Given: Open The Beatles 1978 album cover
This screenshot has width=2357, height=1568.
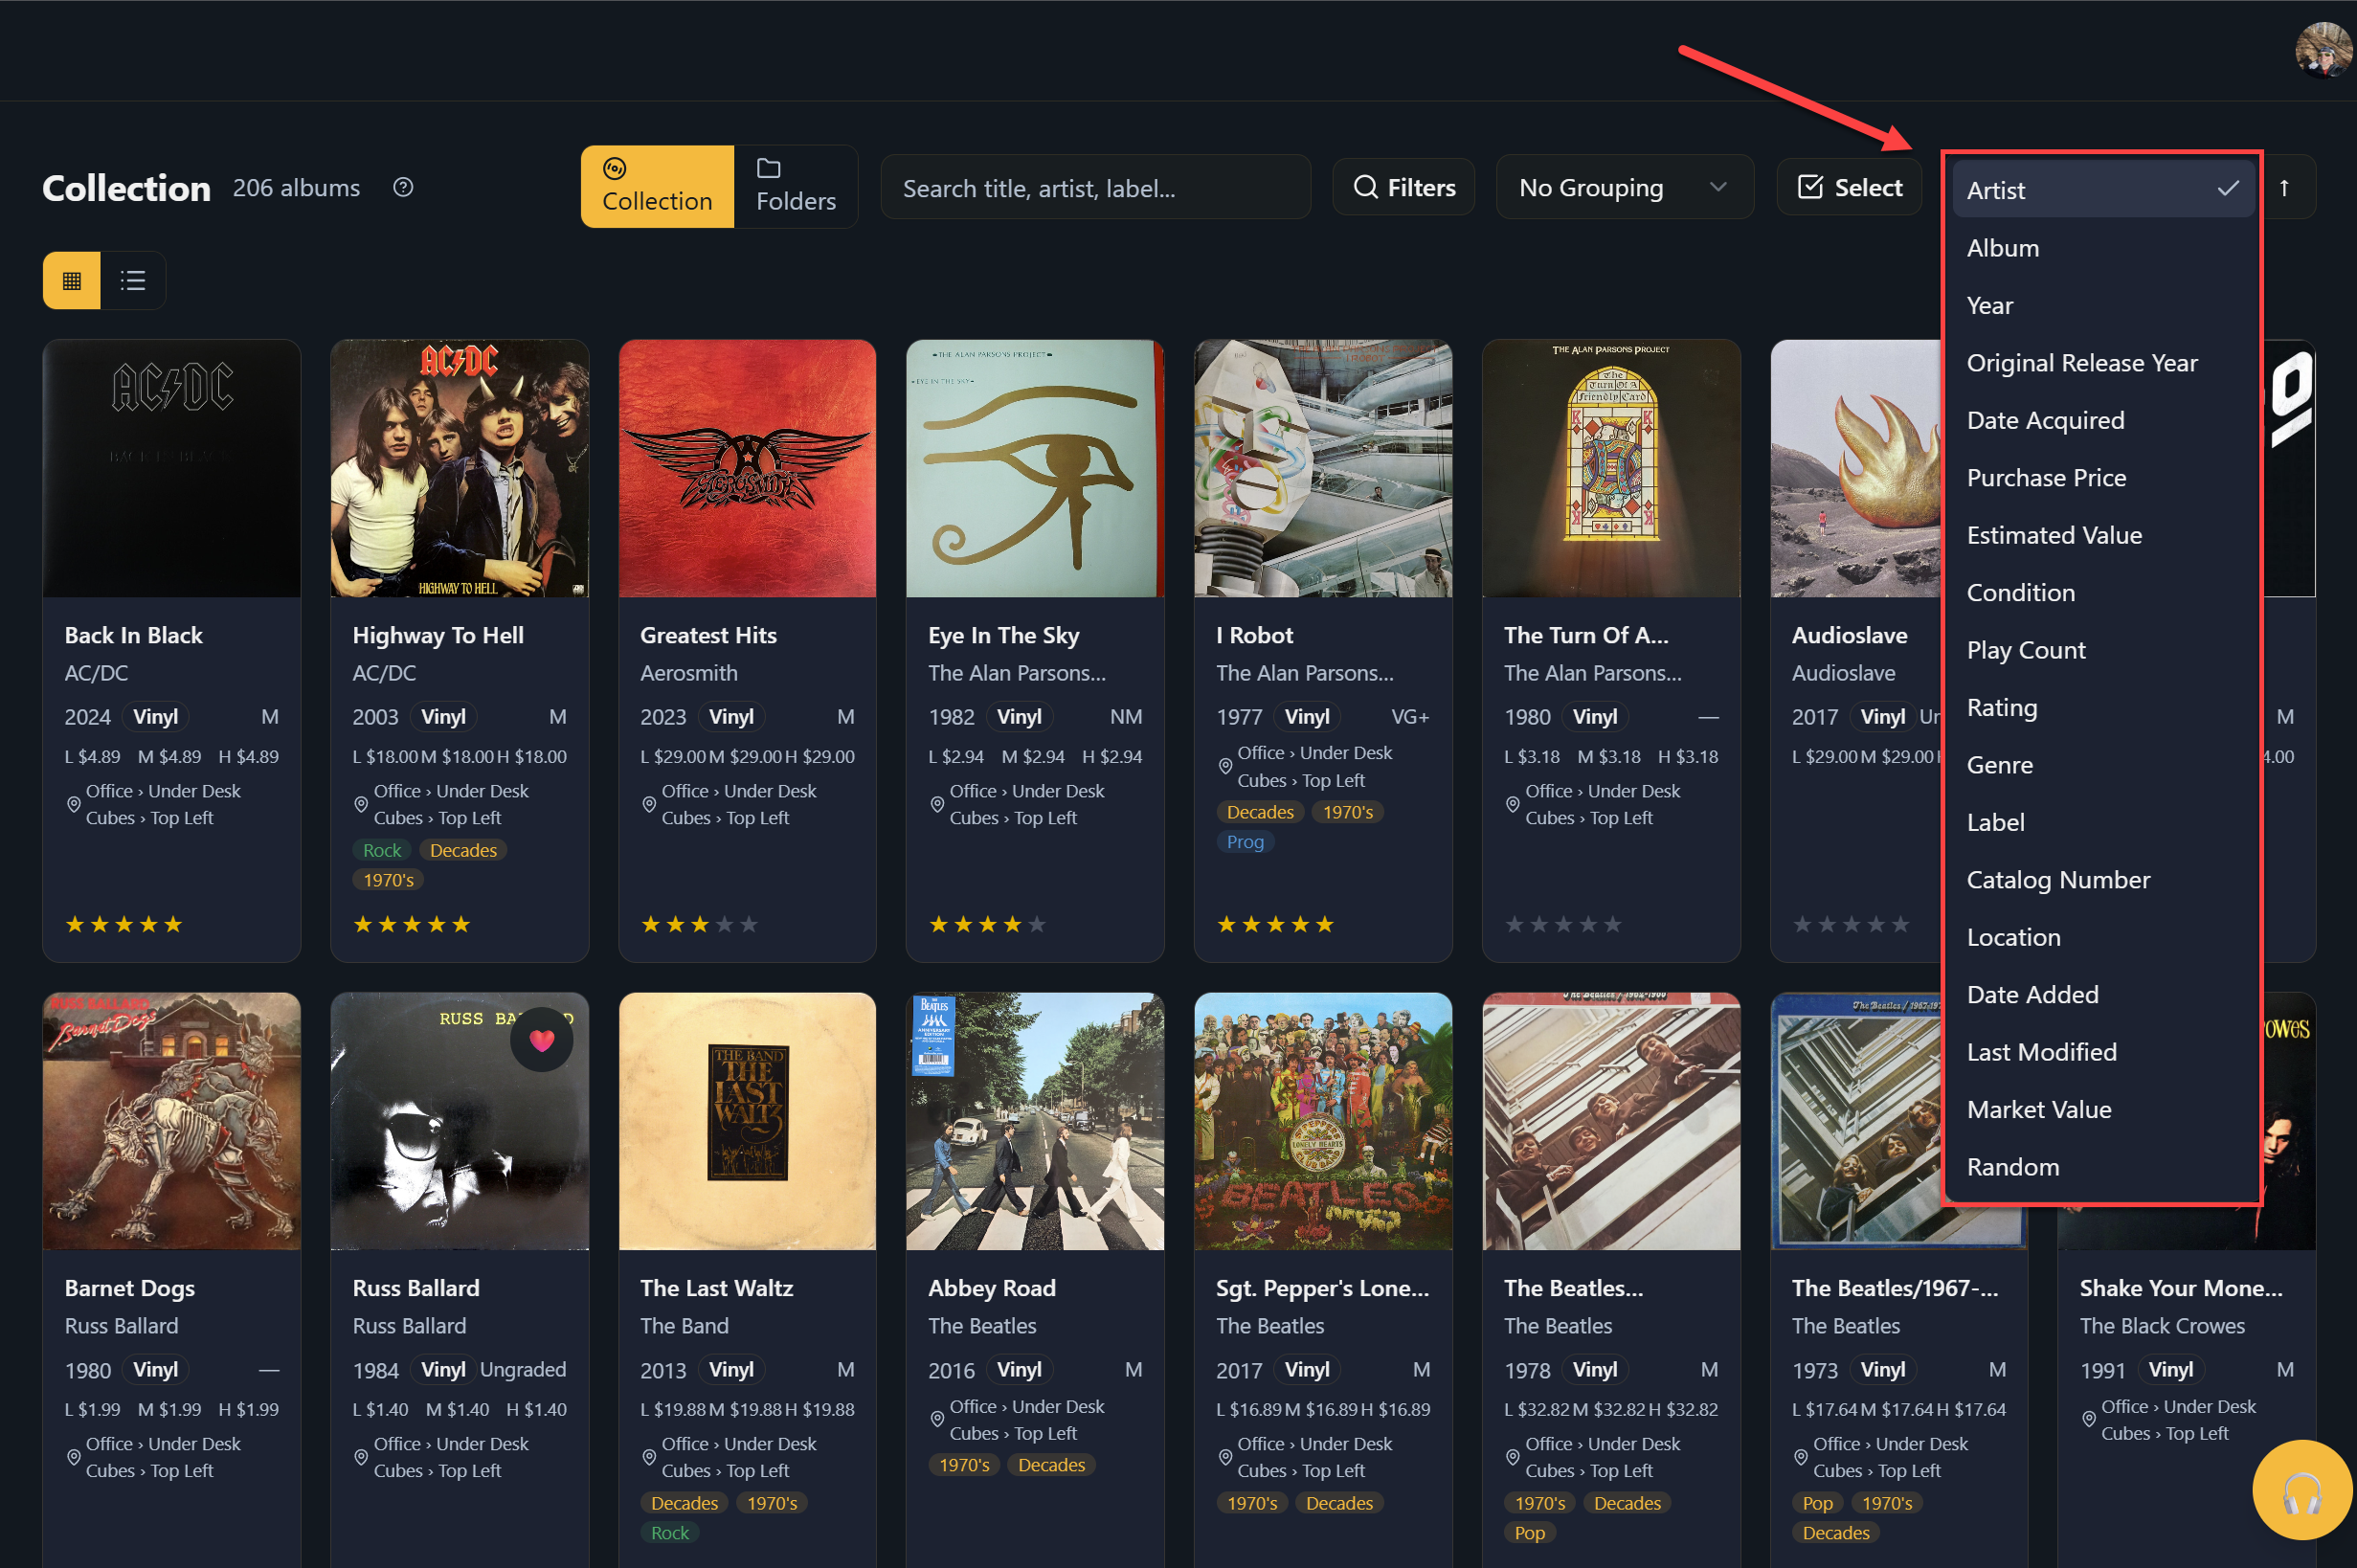Looking at the screenshot, I should (1611, 1121).
